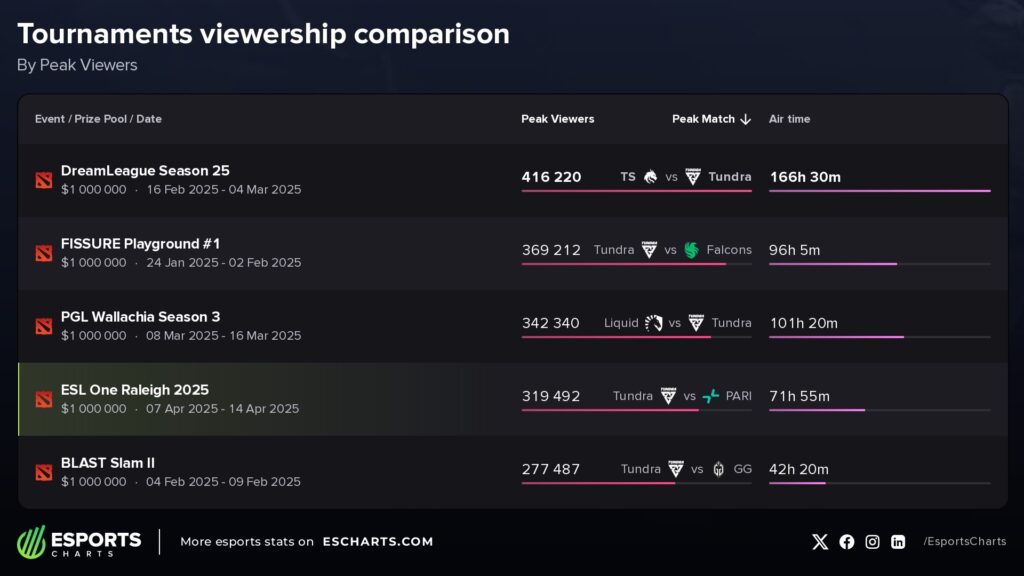Open the LinkedIn icon in footer
This screenshot has width=1024, height=576.
click(x=898, y=541)
